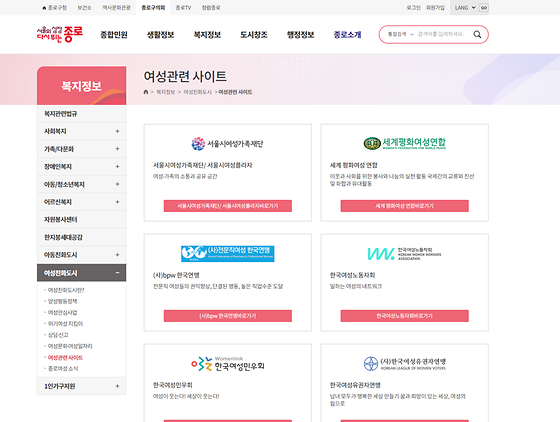Image resolution: width=560 pixels, height=422 pixels.
Task: Switch to the 보건소 top tab
Action: (x=84, y=7)
